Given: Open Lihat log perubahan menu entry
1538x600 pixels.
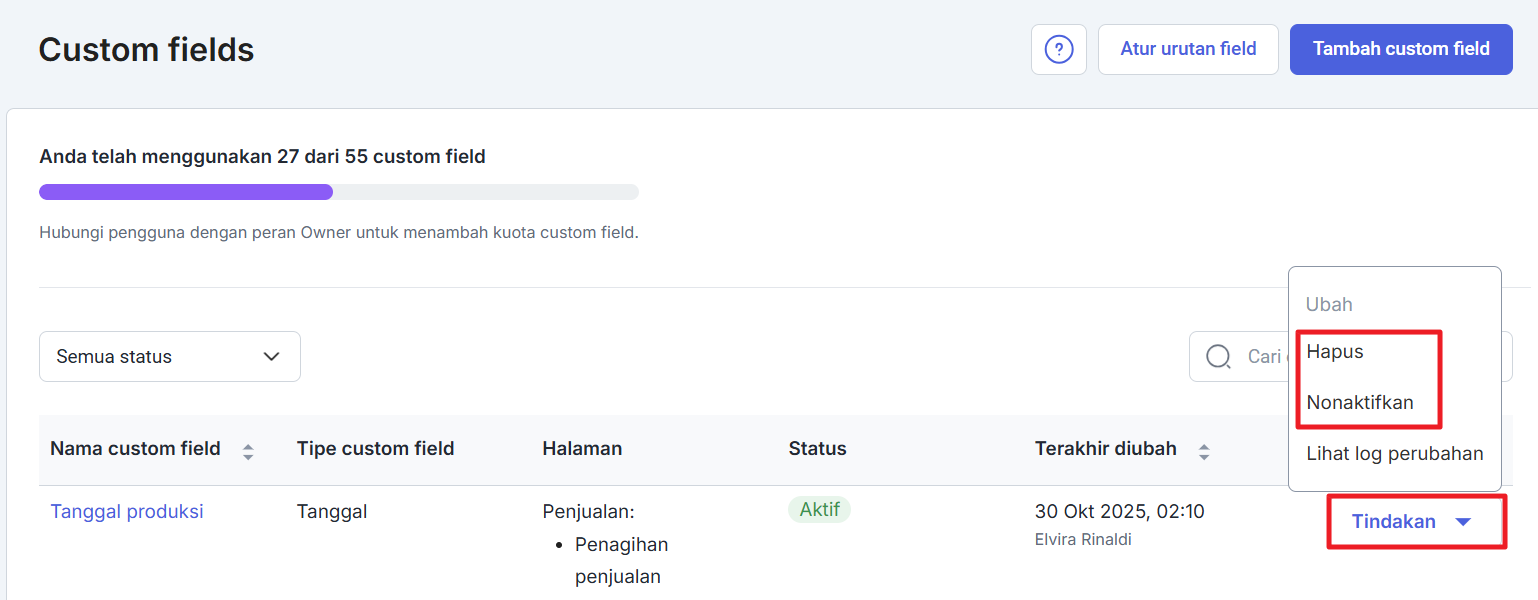Looking at the screenshot, I should [x=1394, y=454].
